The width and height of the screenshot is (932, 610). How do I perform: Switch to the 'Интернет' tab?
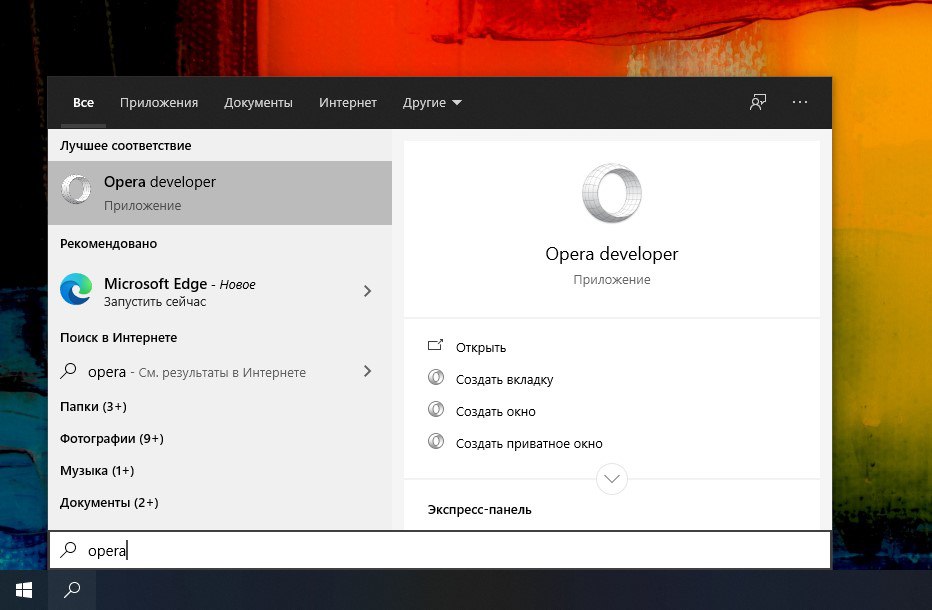[x=348, y=102]
